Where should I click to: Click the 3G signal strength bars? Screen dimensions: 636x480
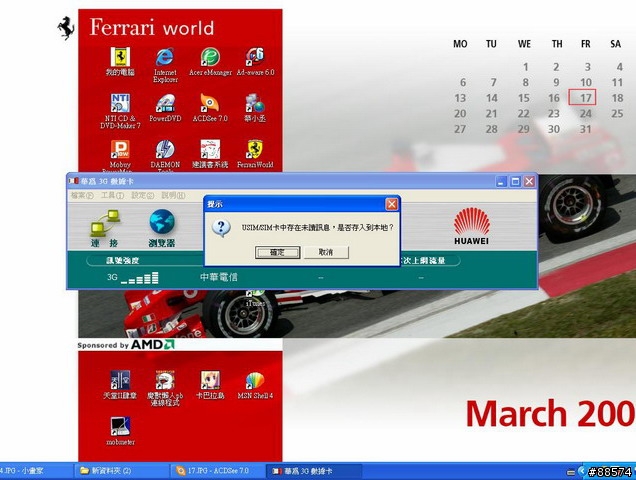(139, 278)
